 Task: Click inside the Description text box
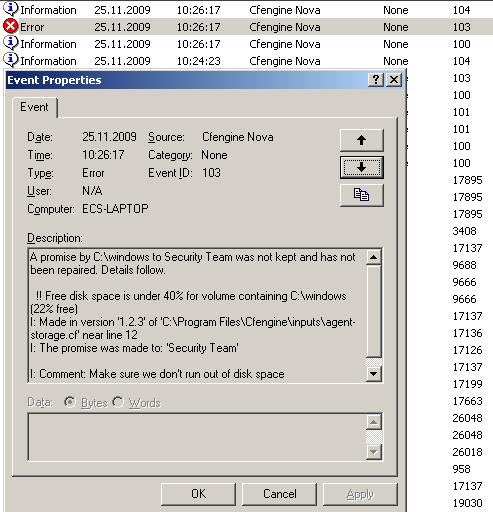(197, 315)
